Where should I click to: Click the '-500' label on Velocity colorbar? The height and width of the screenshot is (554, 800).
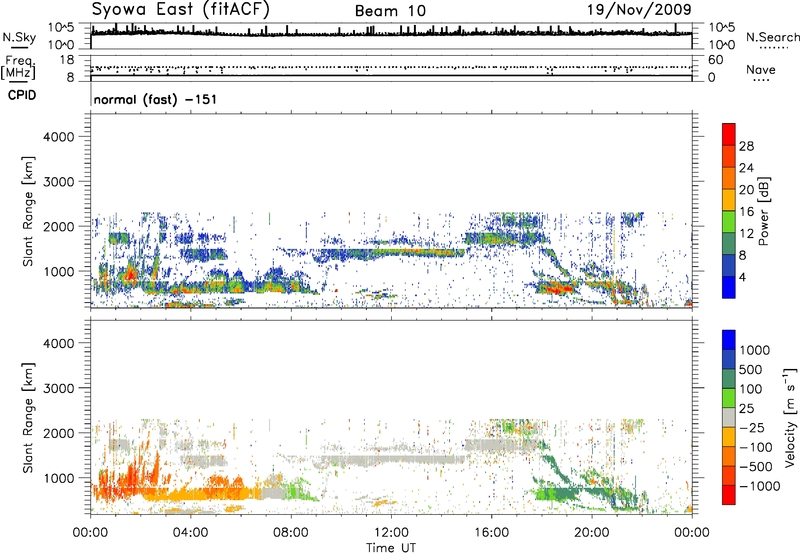[756, 466]
